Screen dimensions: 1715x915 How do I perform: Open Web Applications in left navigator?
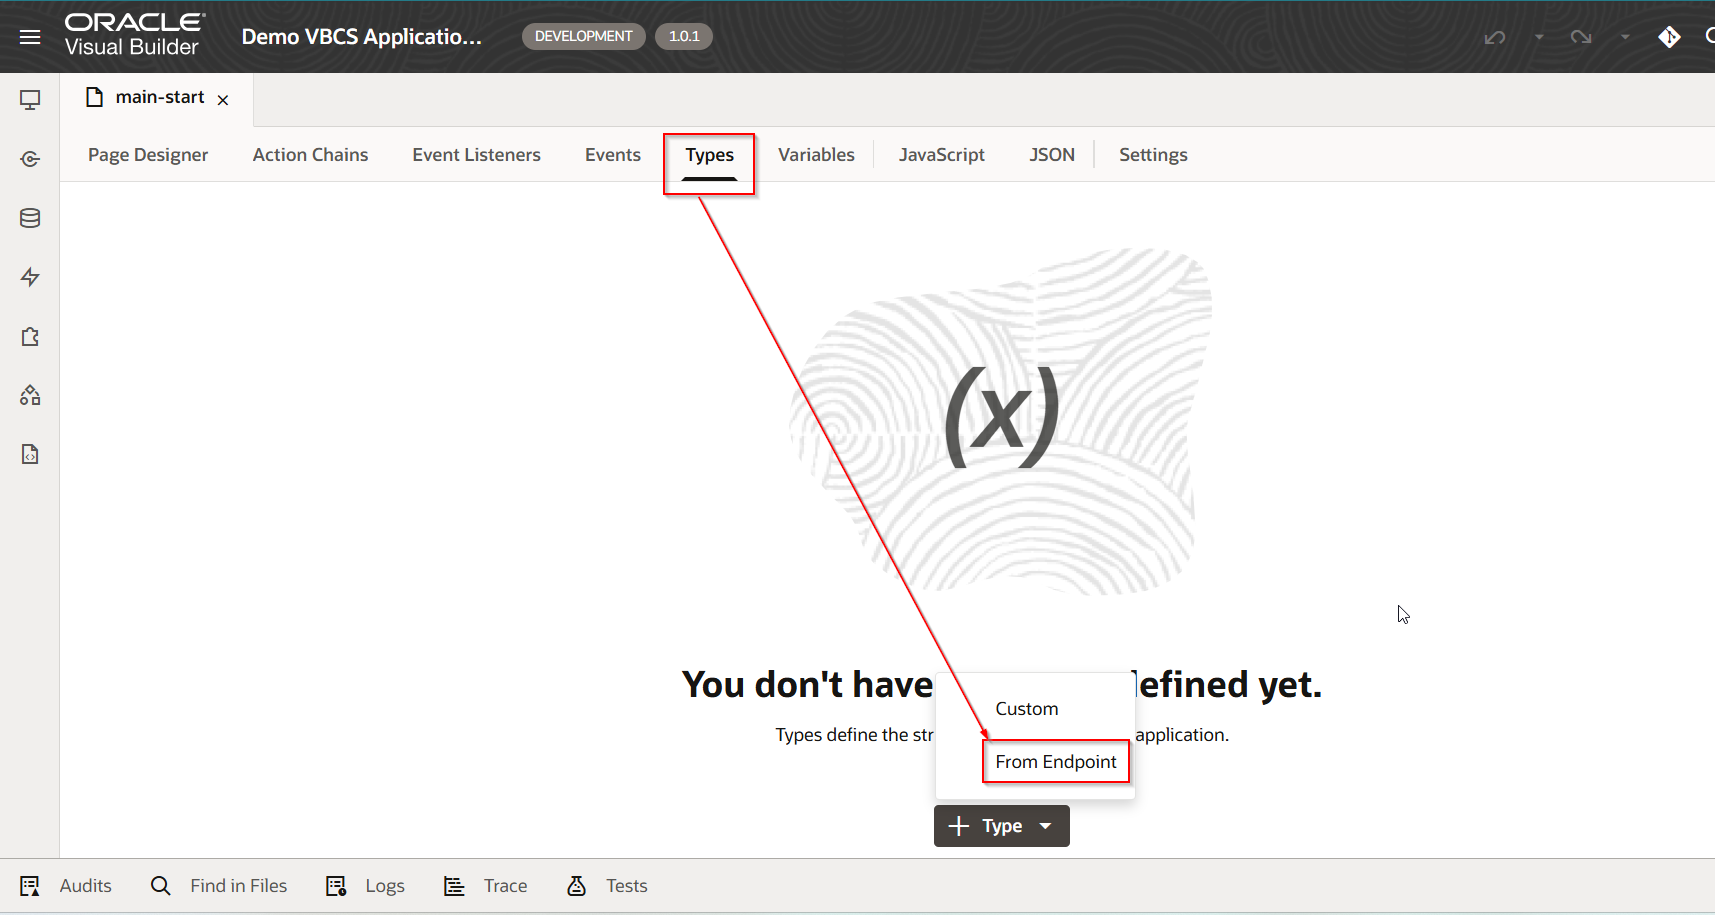(30, 100)
